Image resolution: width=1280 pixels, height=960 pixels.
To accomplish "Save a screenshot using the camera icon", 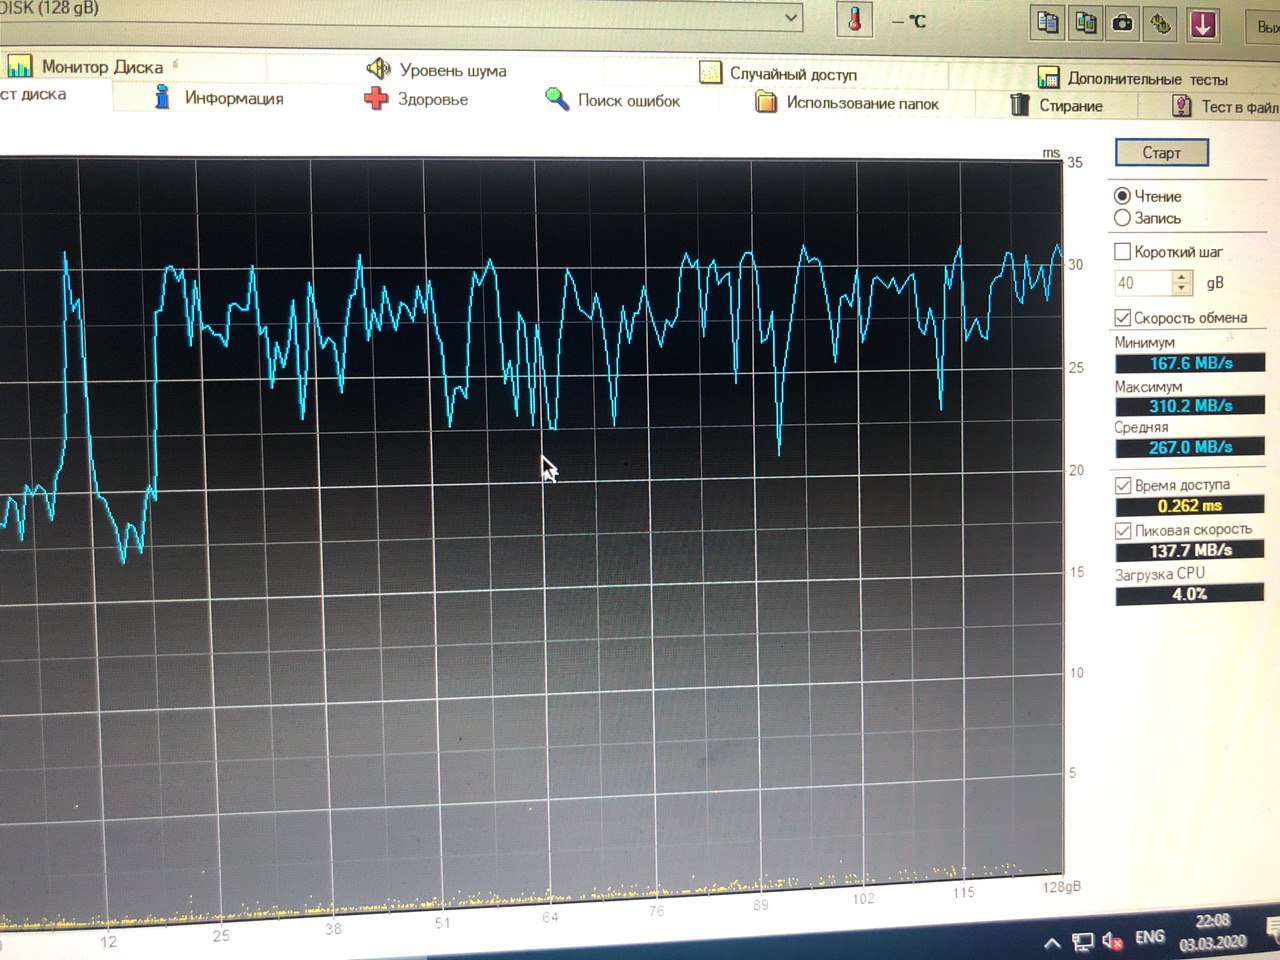I will point(1123,22).
